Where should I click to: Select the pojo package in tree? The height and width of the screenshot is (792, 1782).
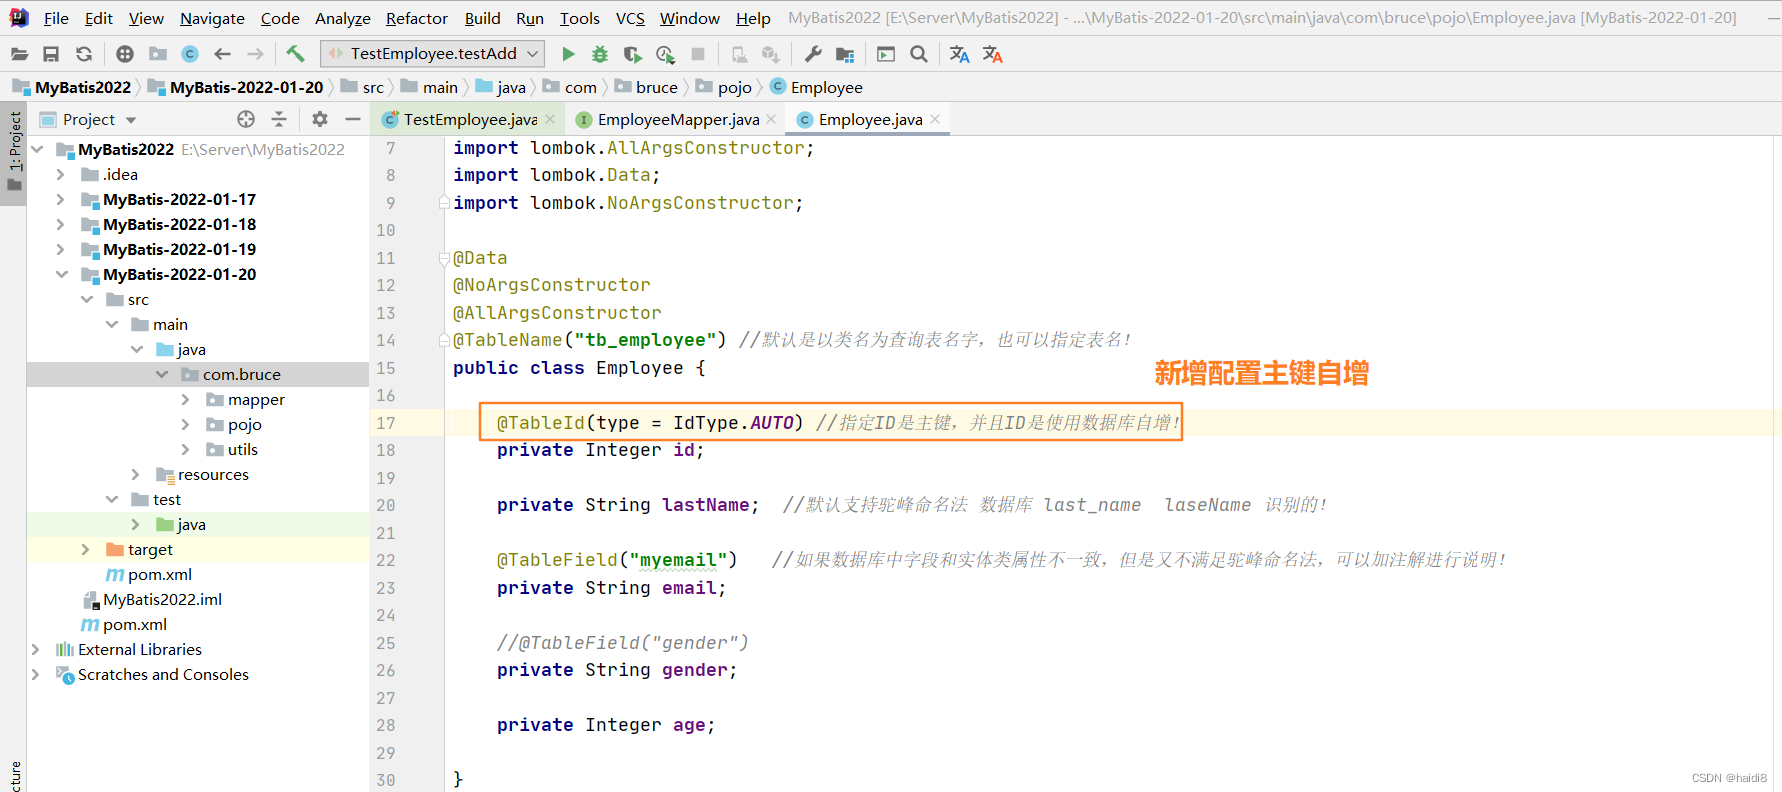pyautogui.click(x=244, y=424)
